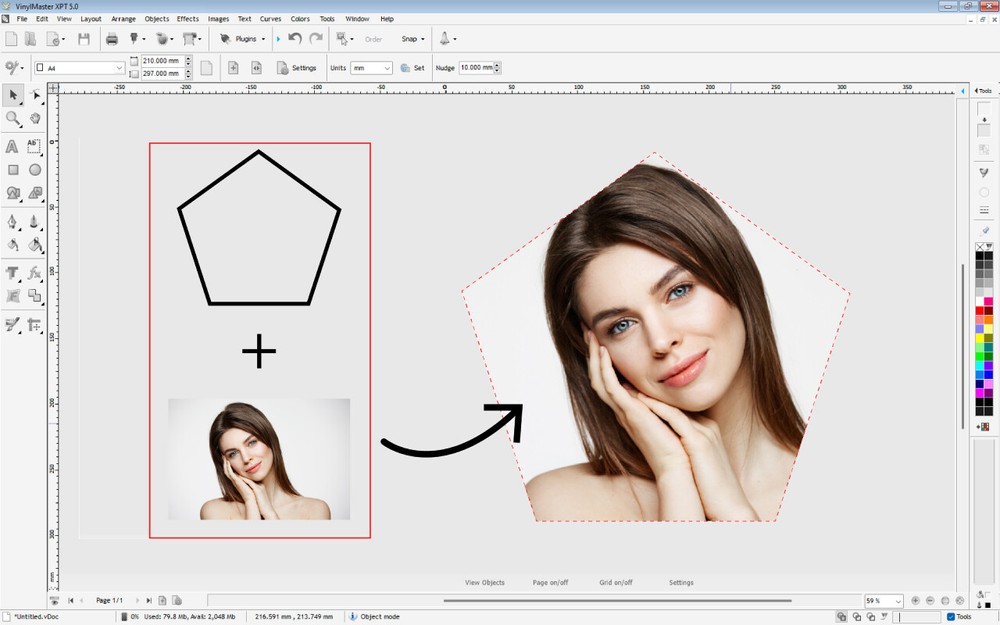
Task: Open the A4 page size dropdown
Action: point(118,67)
